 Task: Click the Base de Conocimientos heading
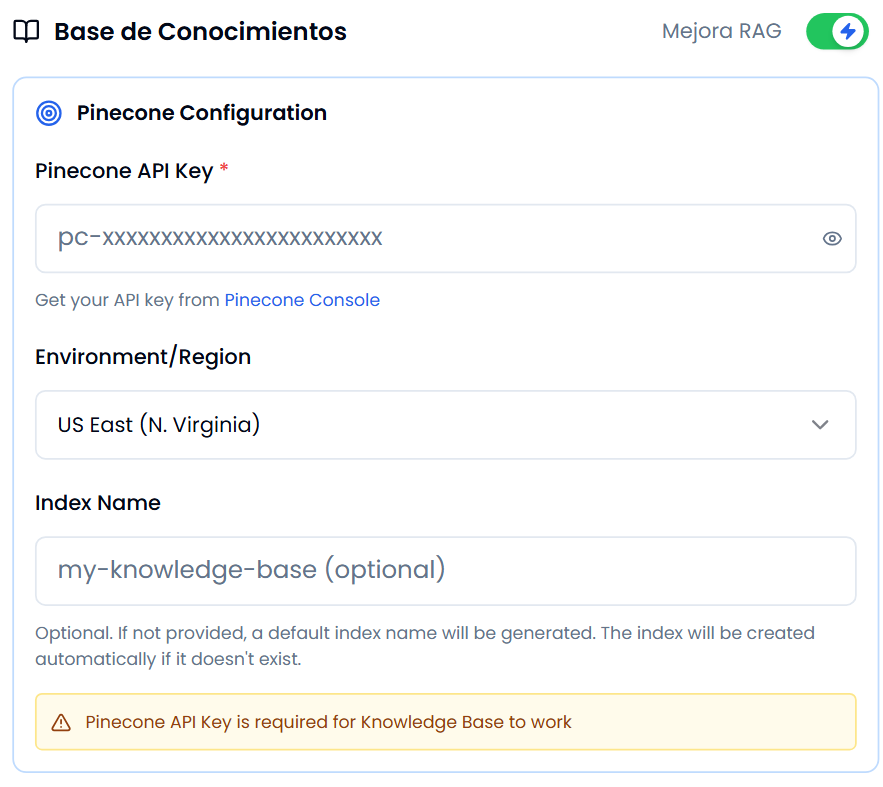200,31
